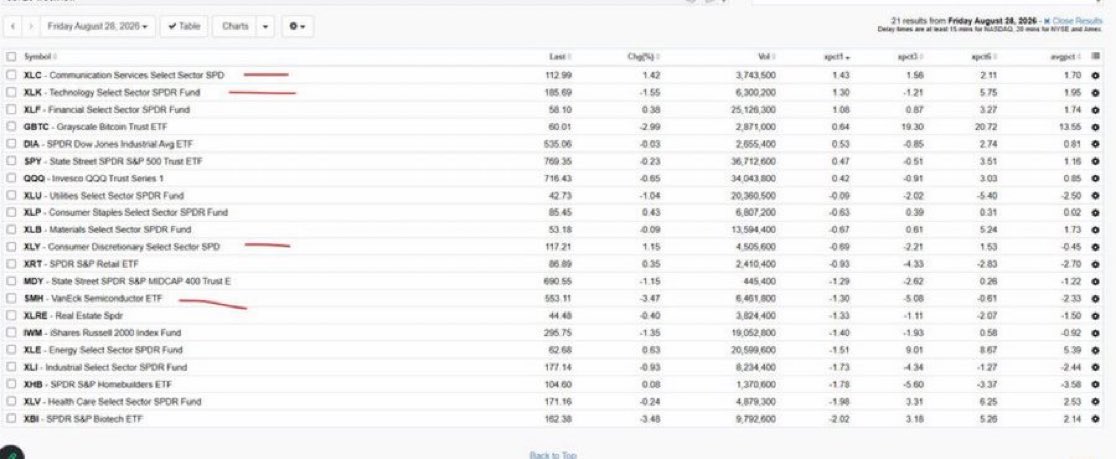Open the settings gear dropdown in toolbar
Viewport: 1116px width, 459px height.
(298, 26)
